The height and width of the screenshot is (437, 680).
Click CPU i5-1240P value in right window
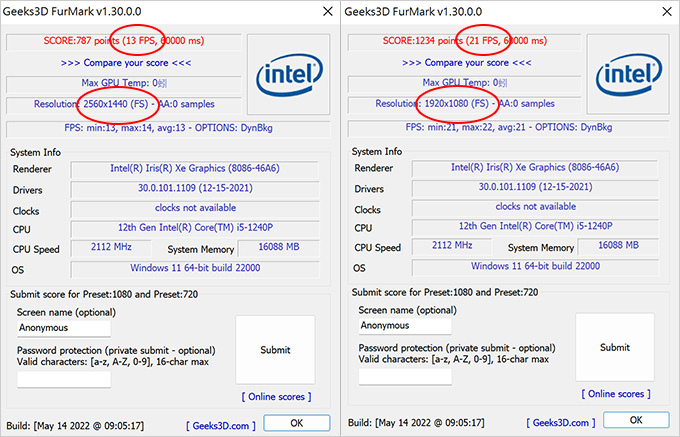[x=535, y=226]
